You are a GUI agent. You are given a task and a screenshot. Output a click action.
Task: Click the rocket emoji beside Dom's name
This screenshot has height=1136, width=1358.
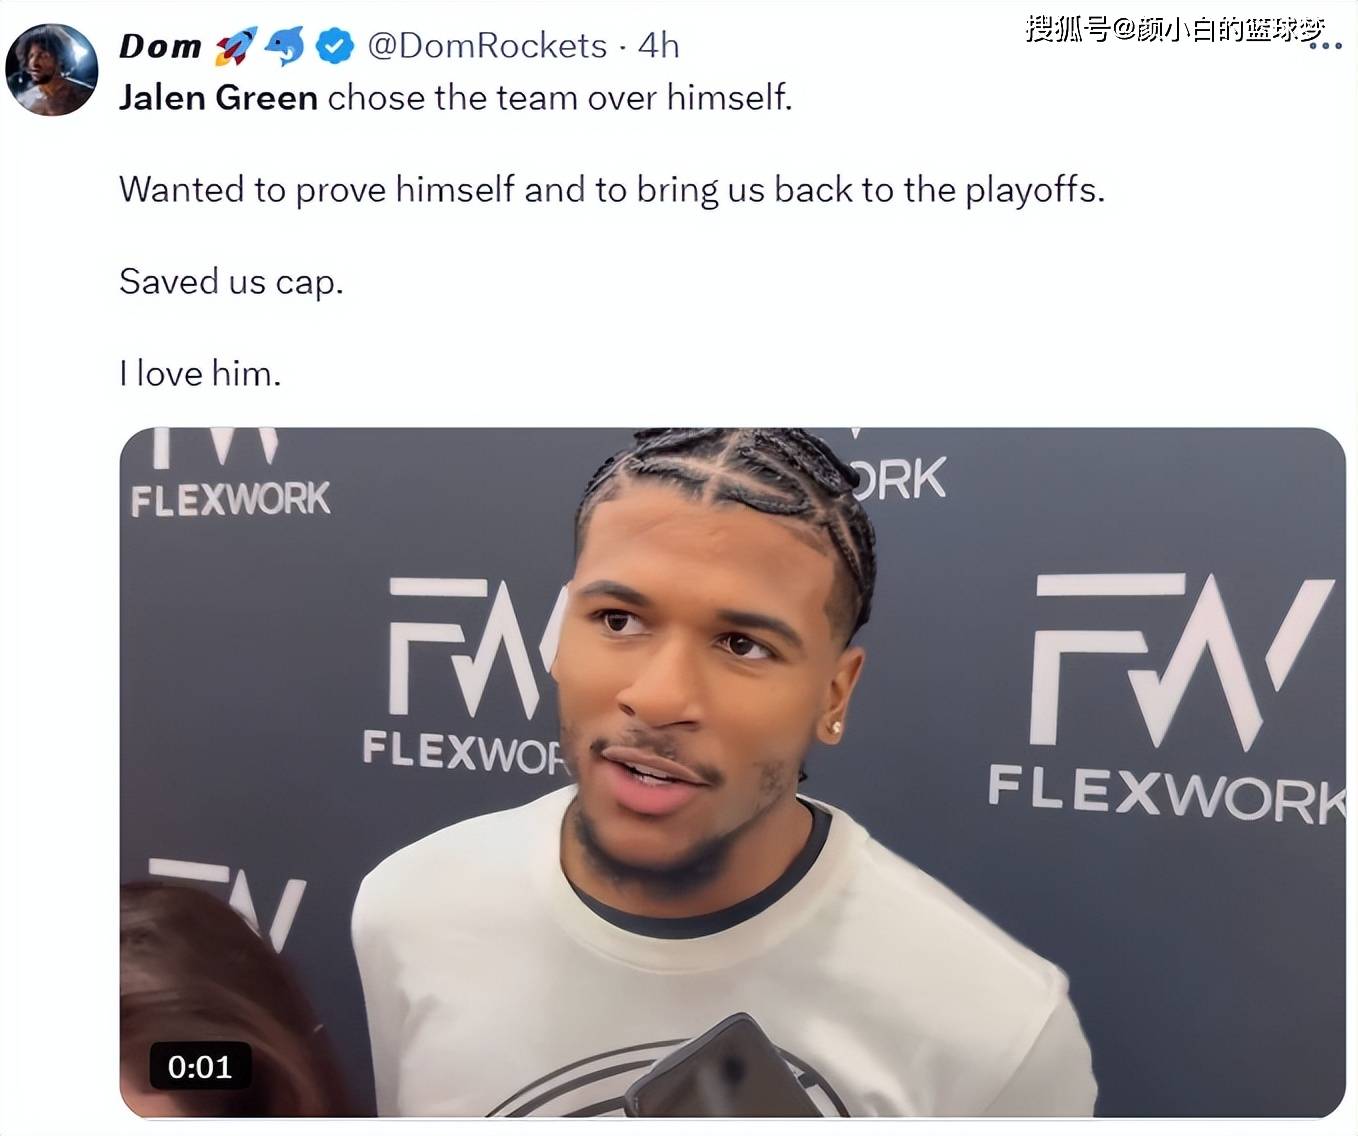point(236,46)
